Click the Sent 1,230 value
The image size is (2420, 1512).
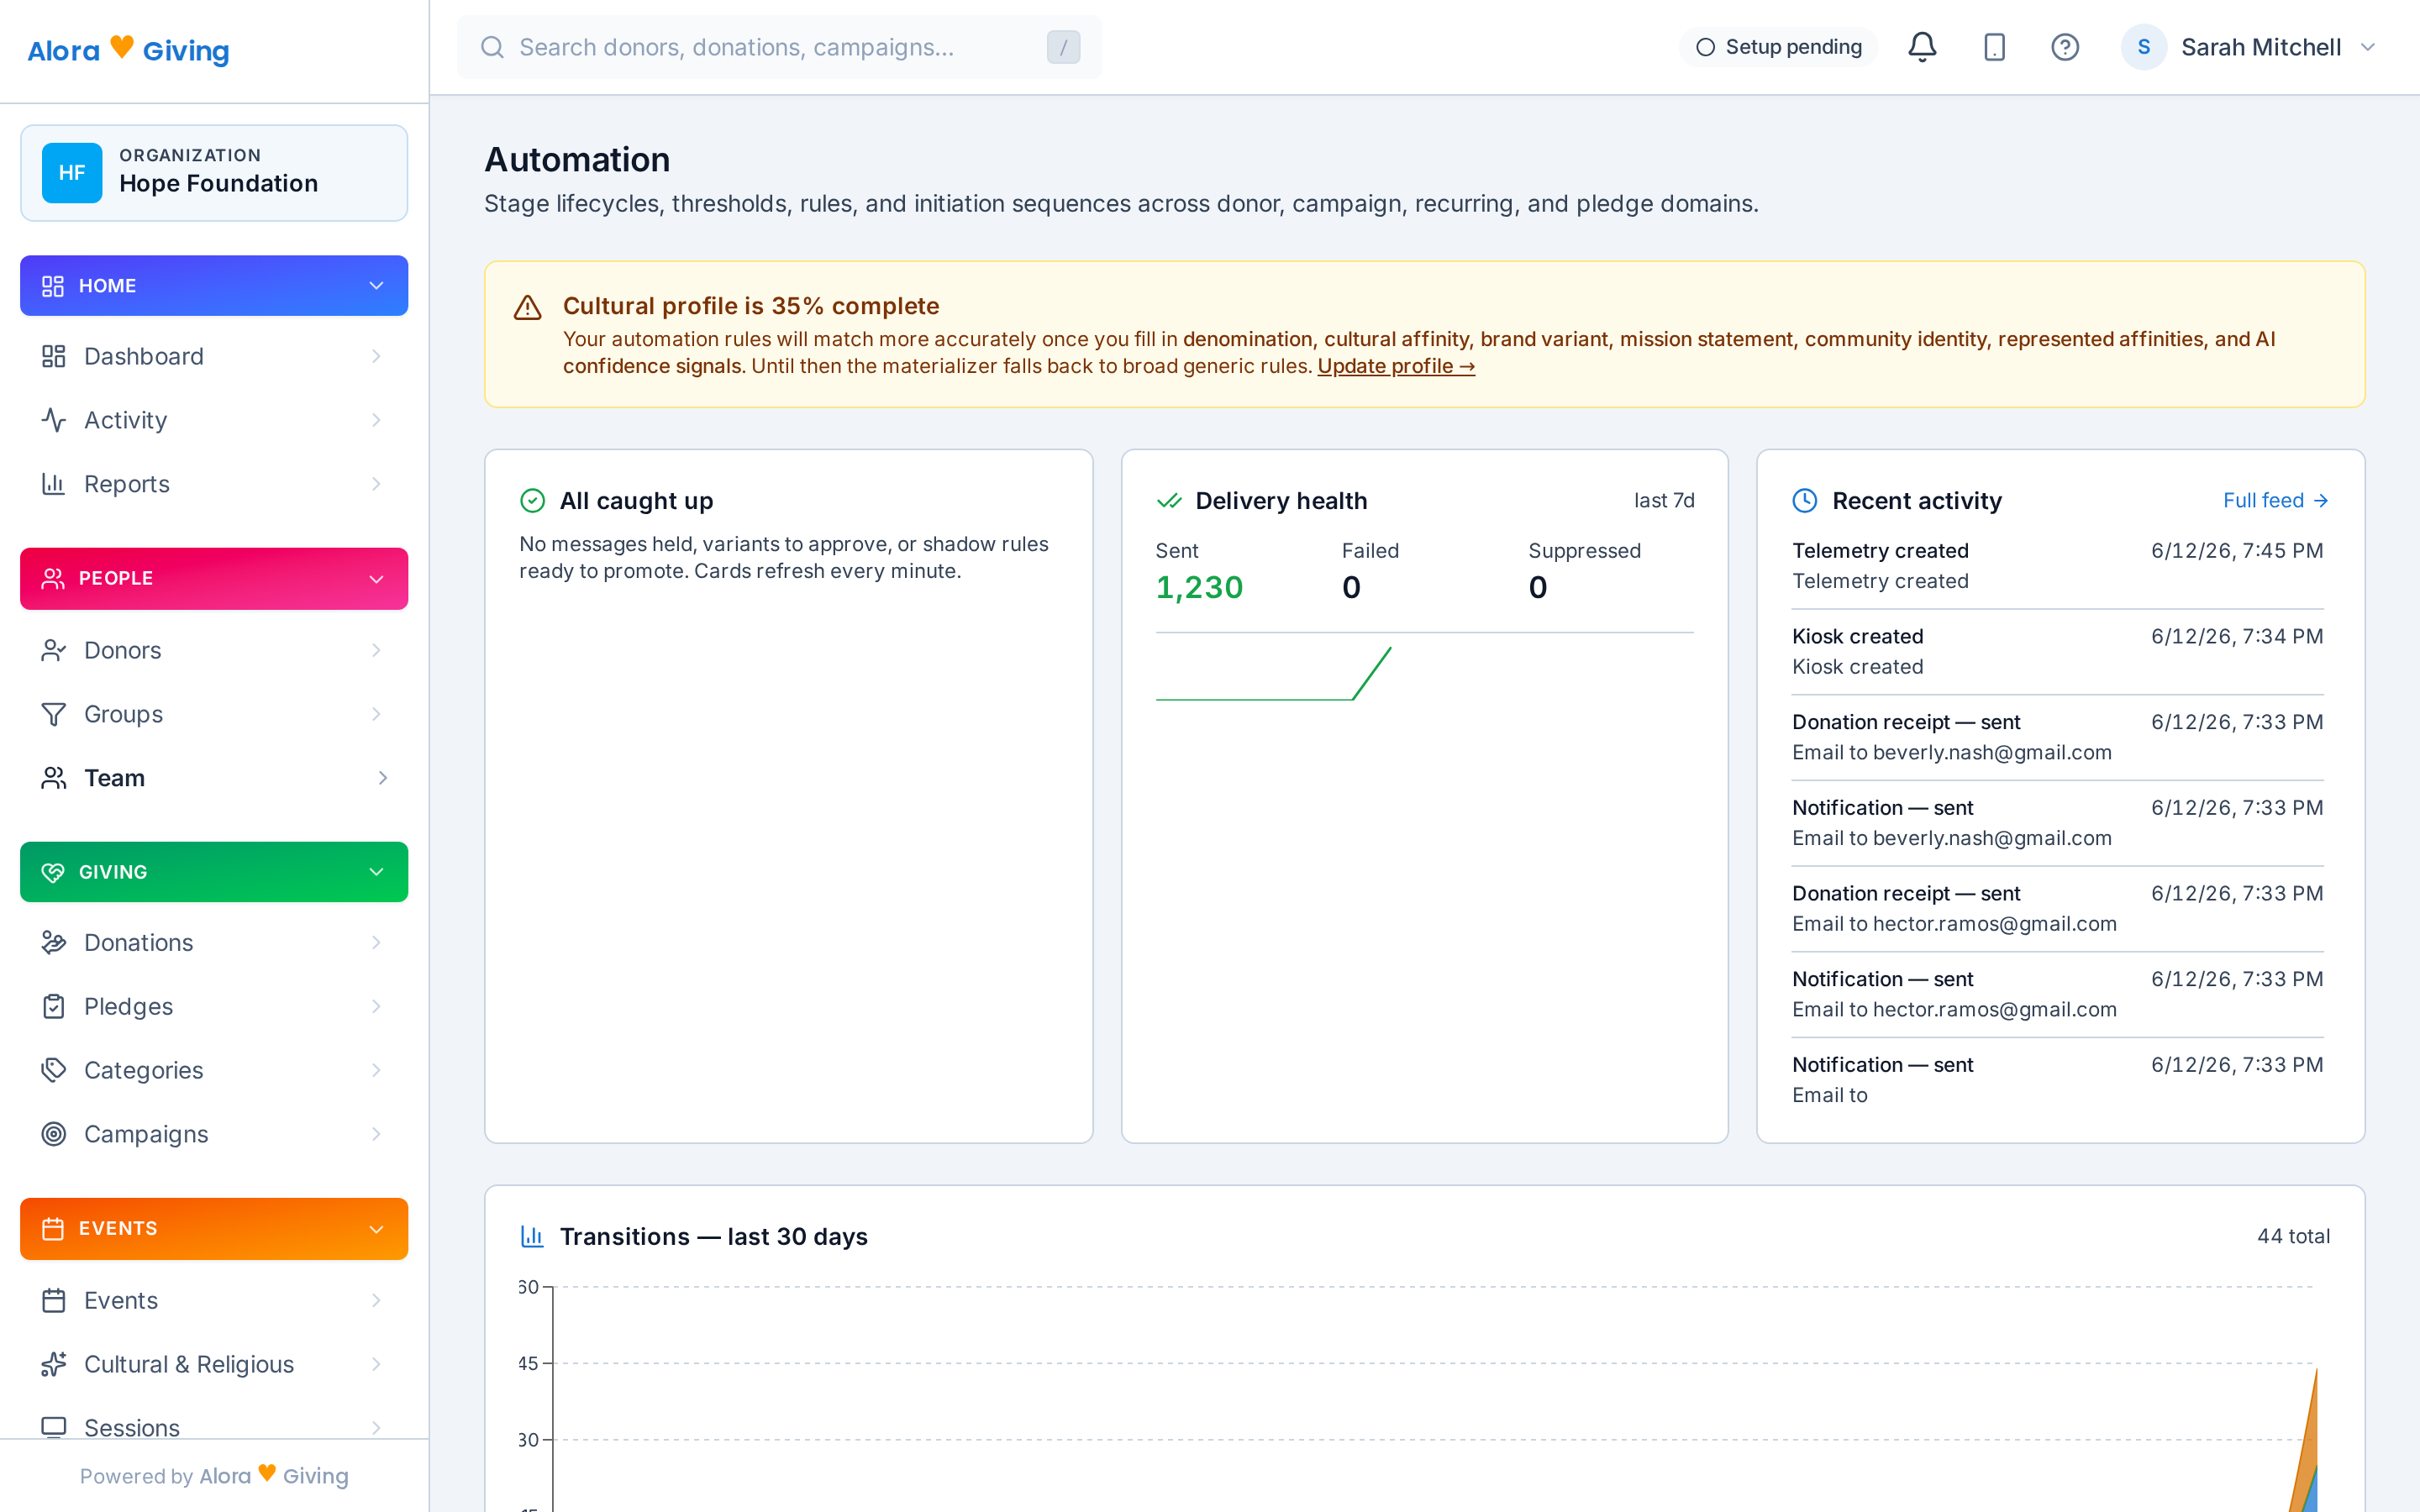[x=1199, y=587]
